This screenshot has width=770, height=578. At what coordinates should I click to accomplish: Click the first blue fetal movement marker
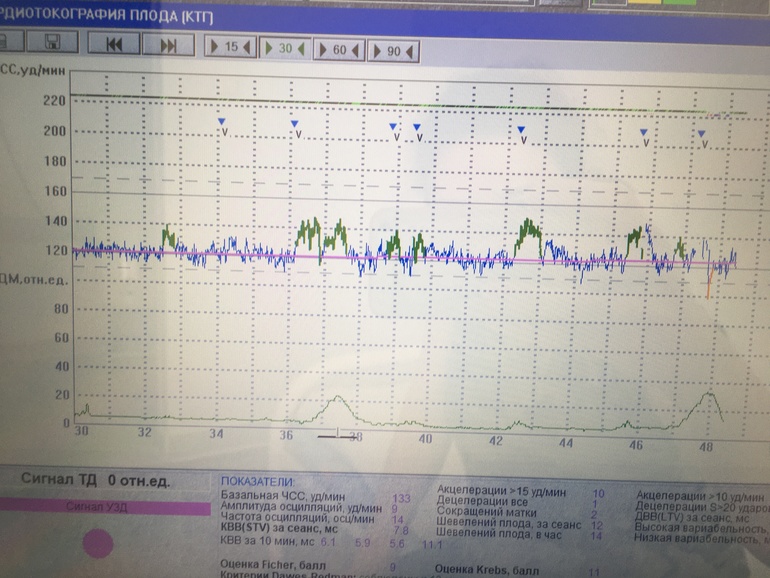(x=222, y=122)
